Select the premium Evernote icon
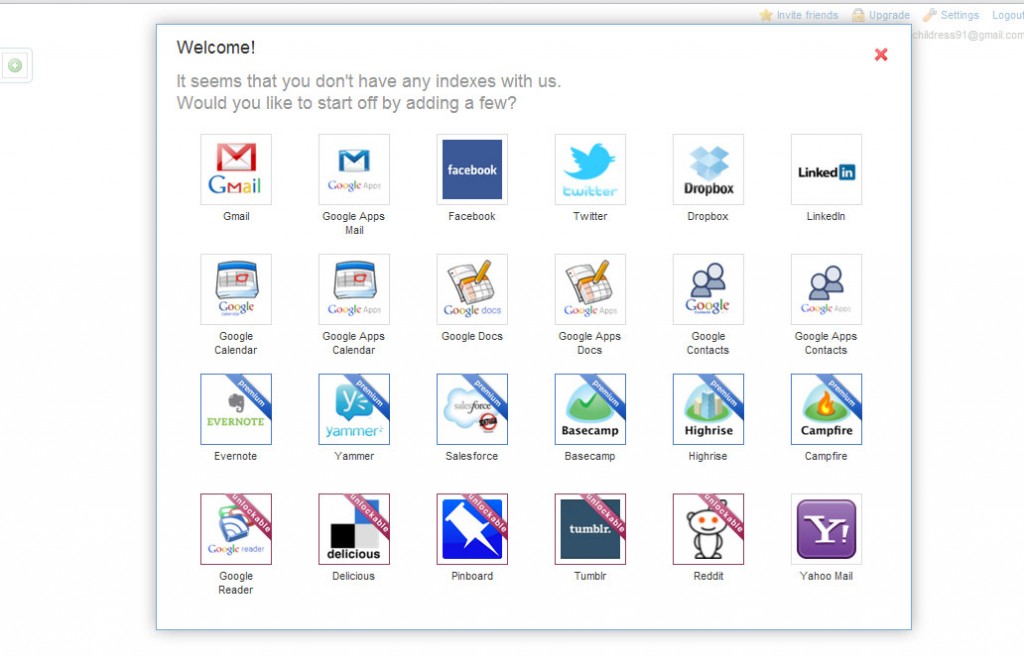Screen dimensions: 1024x657 (x=236, y=409)
